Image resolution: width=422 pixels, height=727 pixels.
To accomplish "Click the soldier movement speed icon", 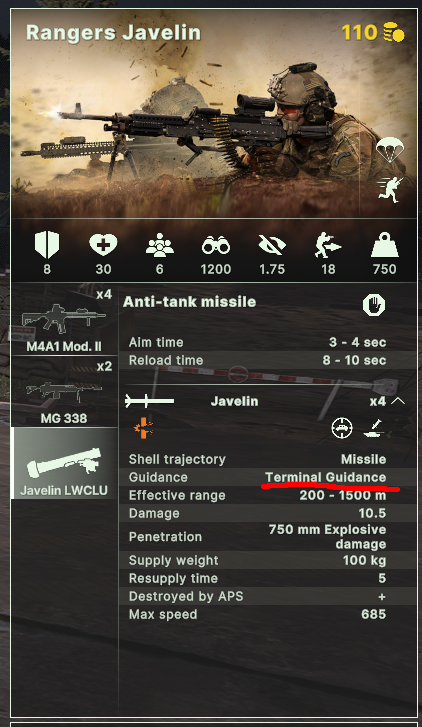I will point(328,245).
